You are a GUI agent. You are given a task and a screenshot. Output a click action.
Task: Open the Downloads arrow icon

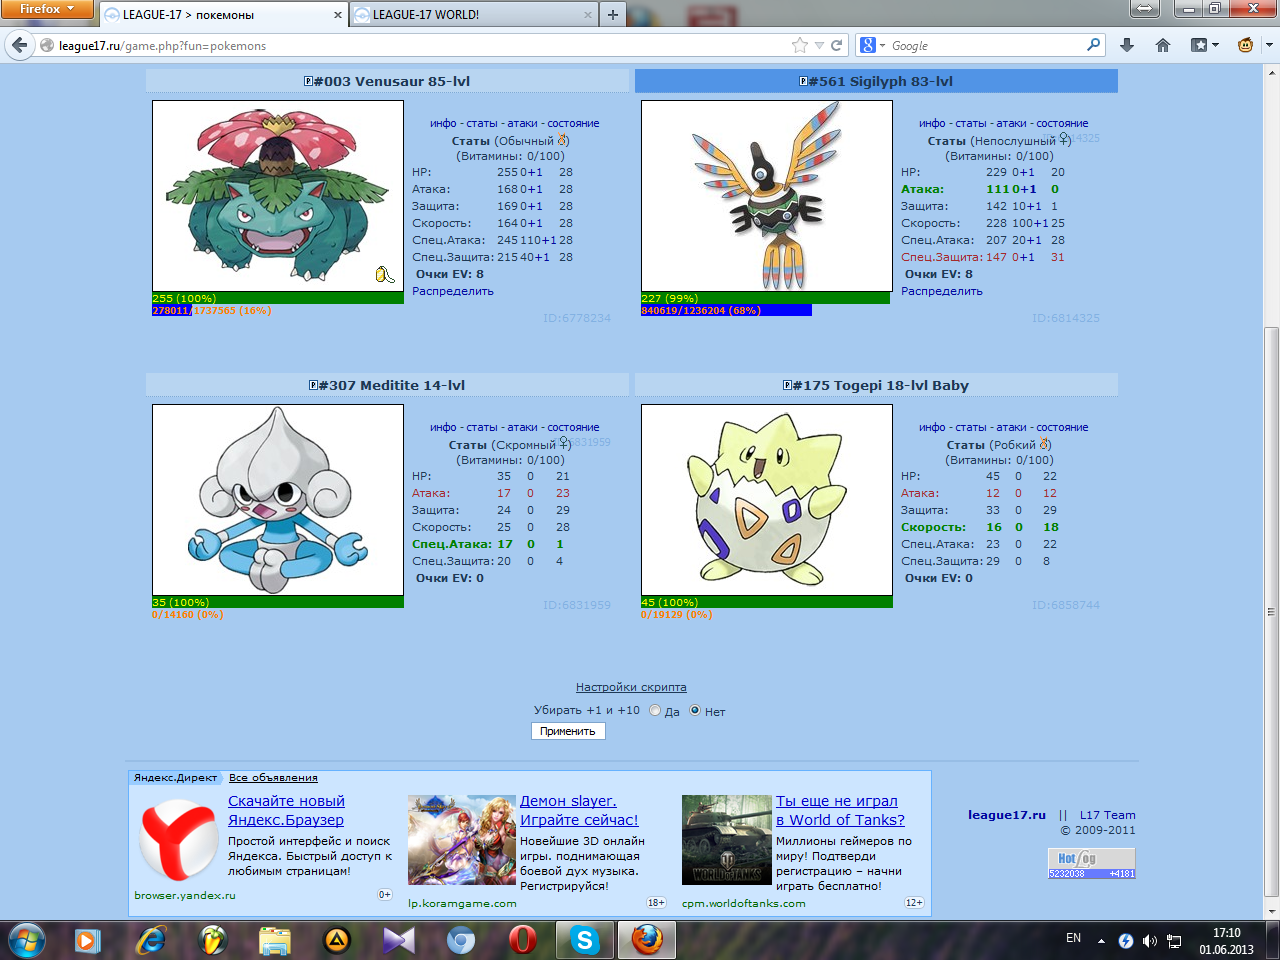click(1127, 45)
